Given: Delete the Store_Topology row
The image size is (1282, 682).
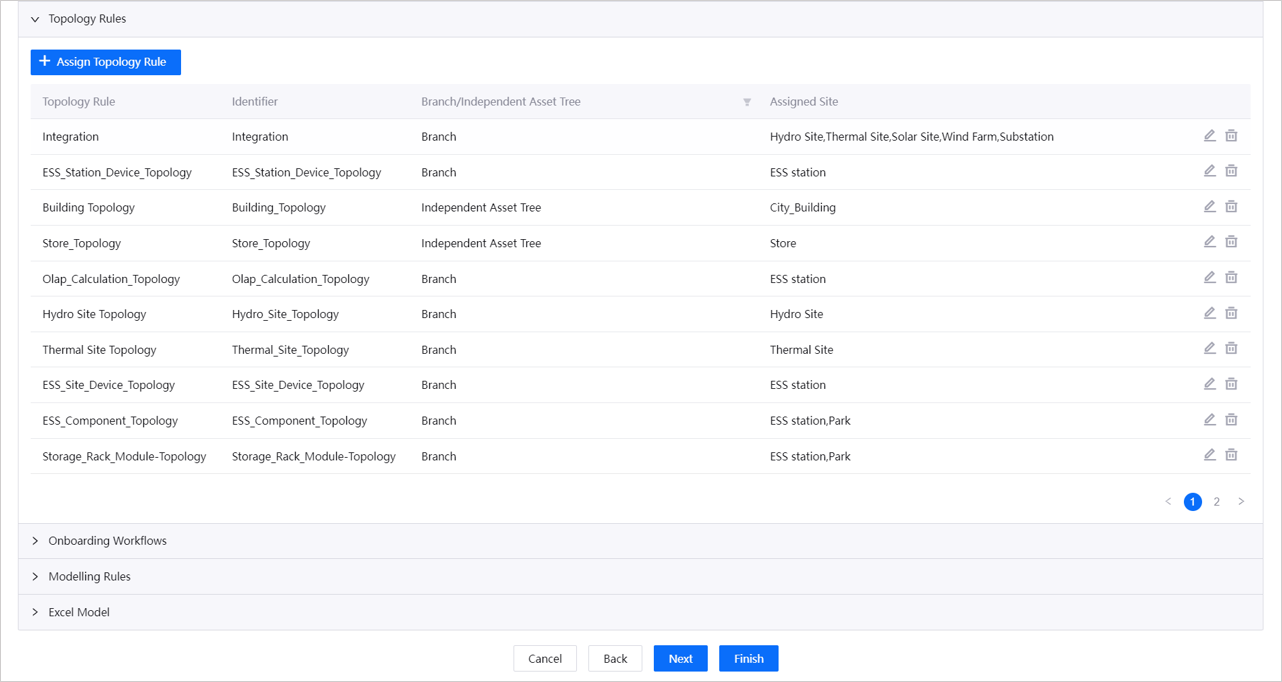Looking at the screenshot, I should pyautogui.click(x=1231, y=242).
